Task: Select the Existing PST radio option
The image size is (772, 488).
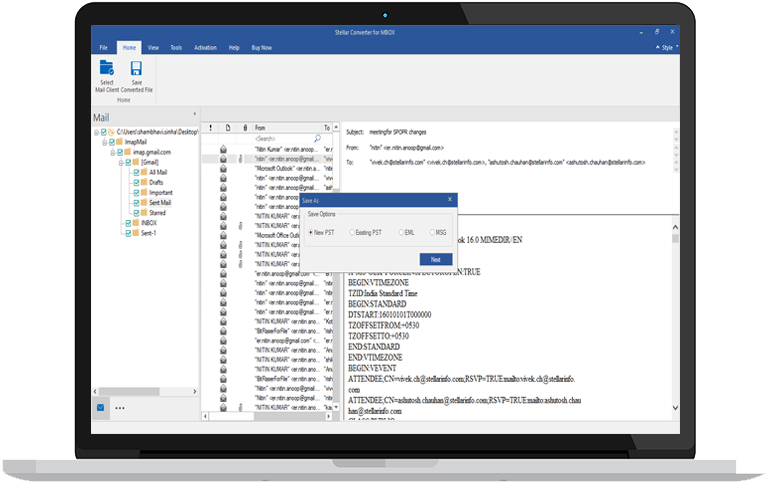Action: click(353, 232)
